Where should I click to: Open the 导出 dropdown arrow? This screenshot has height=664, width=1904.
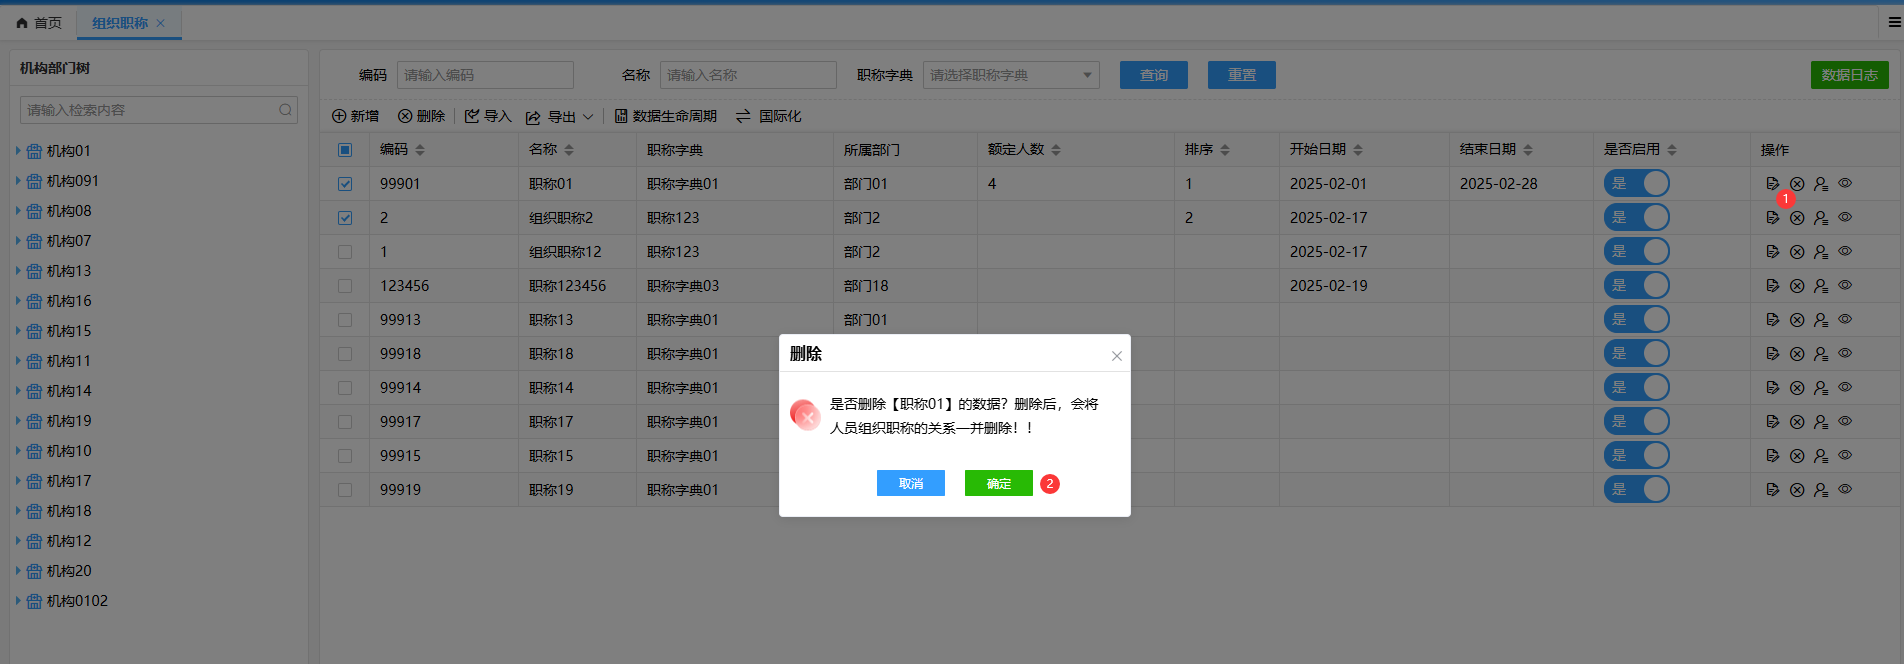(x=588, y=117)
